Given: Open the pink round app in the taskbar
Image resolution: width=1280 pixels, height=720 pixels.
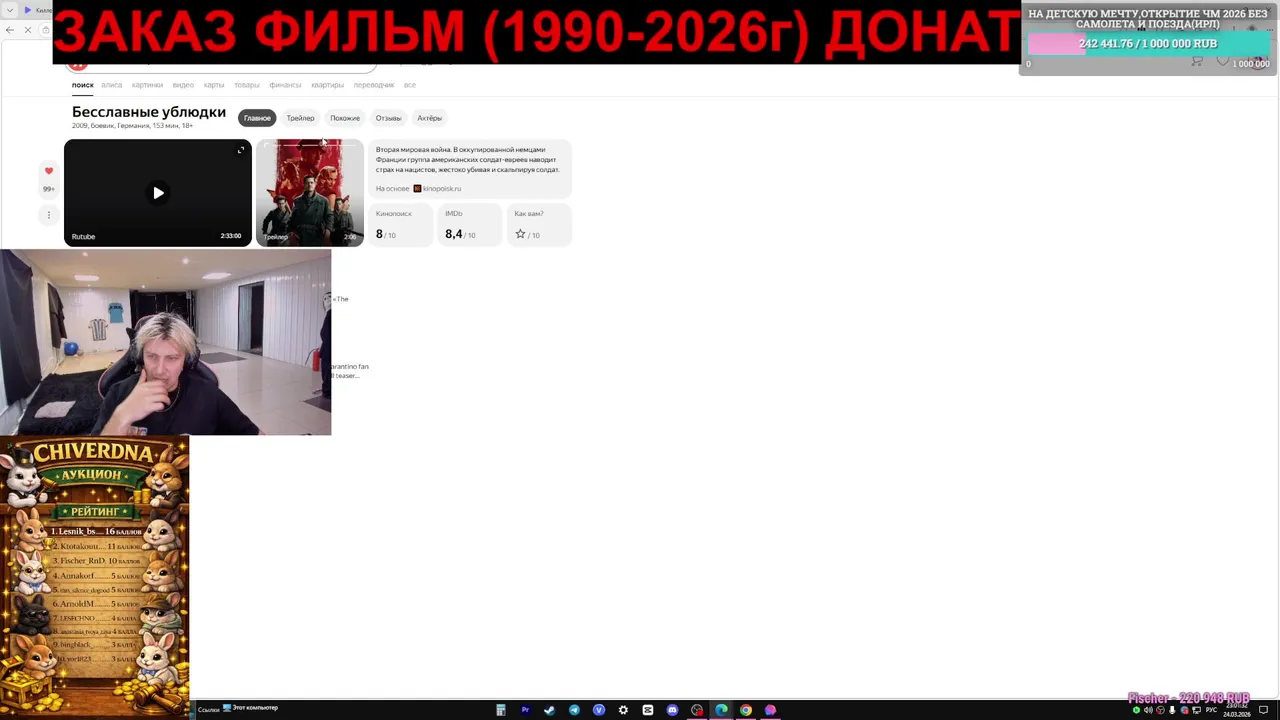Looking at the screenshot, I should pyautogui.click(x=770, y=710).
